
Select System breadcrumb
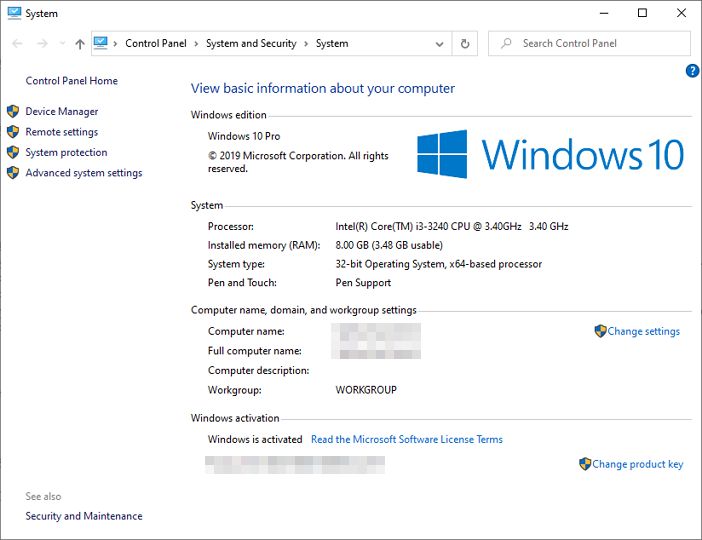tap(332, 43)
